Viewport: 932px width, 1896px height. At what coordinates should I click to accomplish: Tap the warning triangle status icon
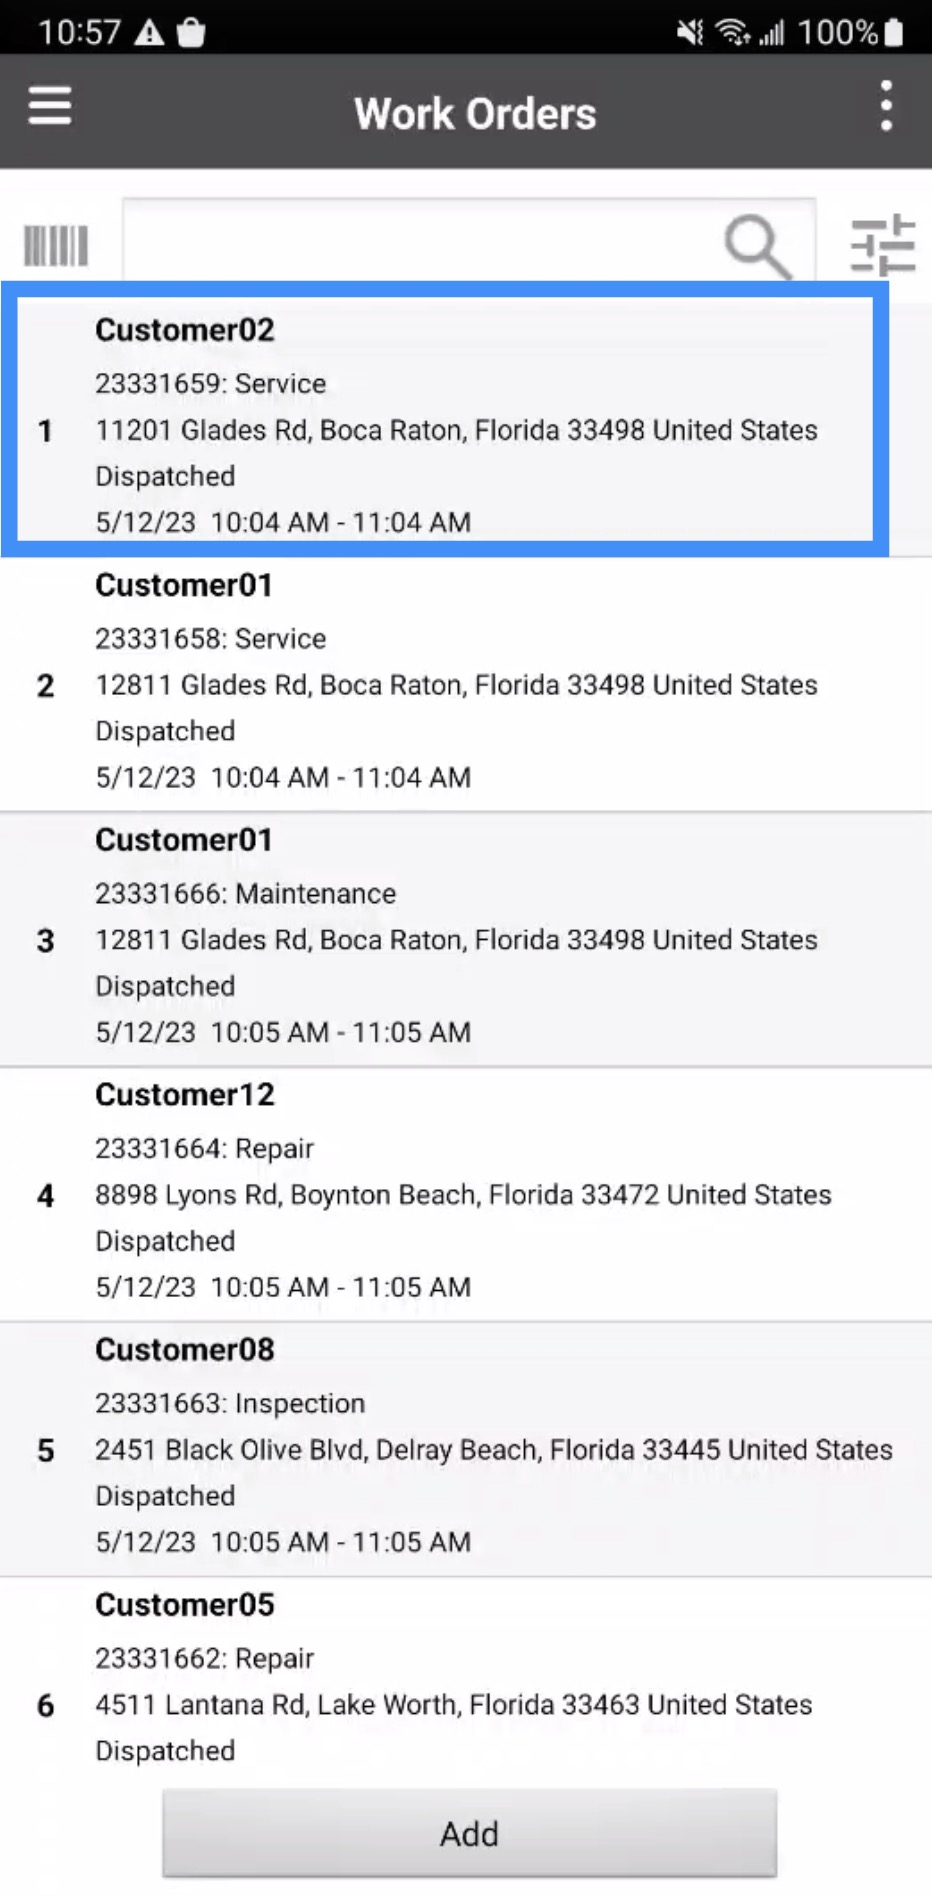[149, 33]
